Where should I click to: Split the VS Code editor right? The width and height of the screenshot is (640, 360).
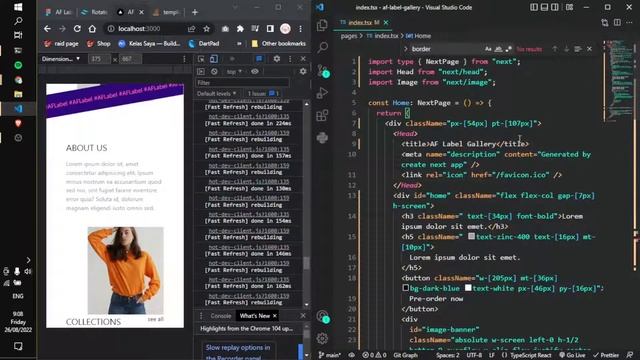617,22
